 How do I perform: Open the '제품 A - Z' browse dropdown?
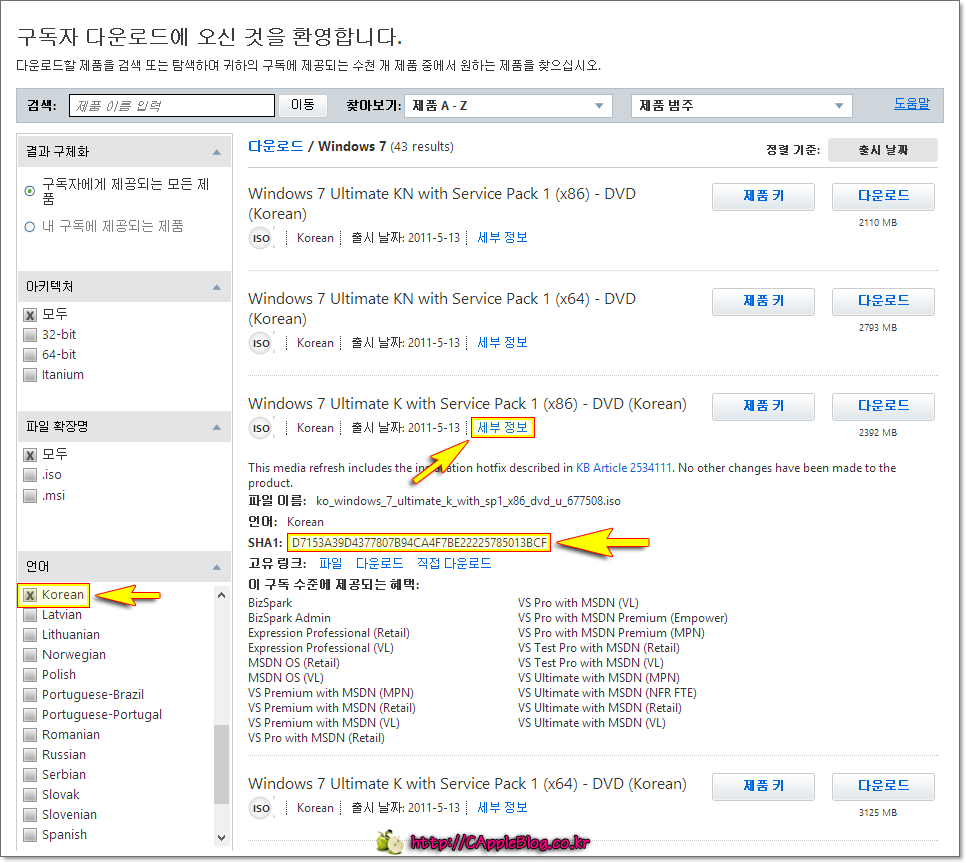point(508,106)
